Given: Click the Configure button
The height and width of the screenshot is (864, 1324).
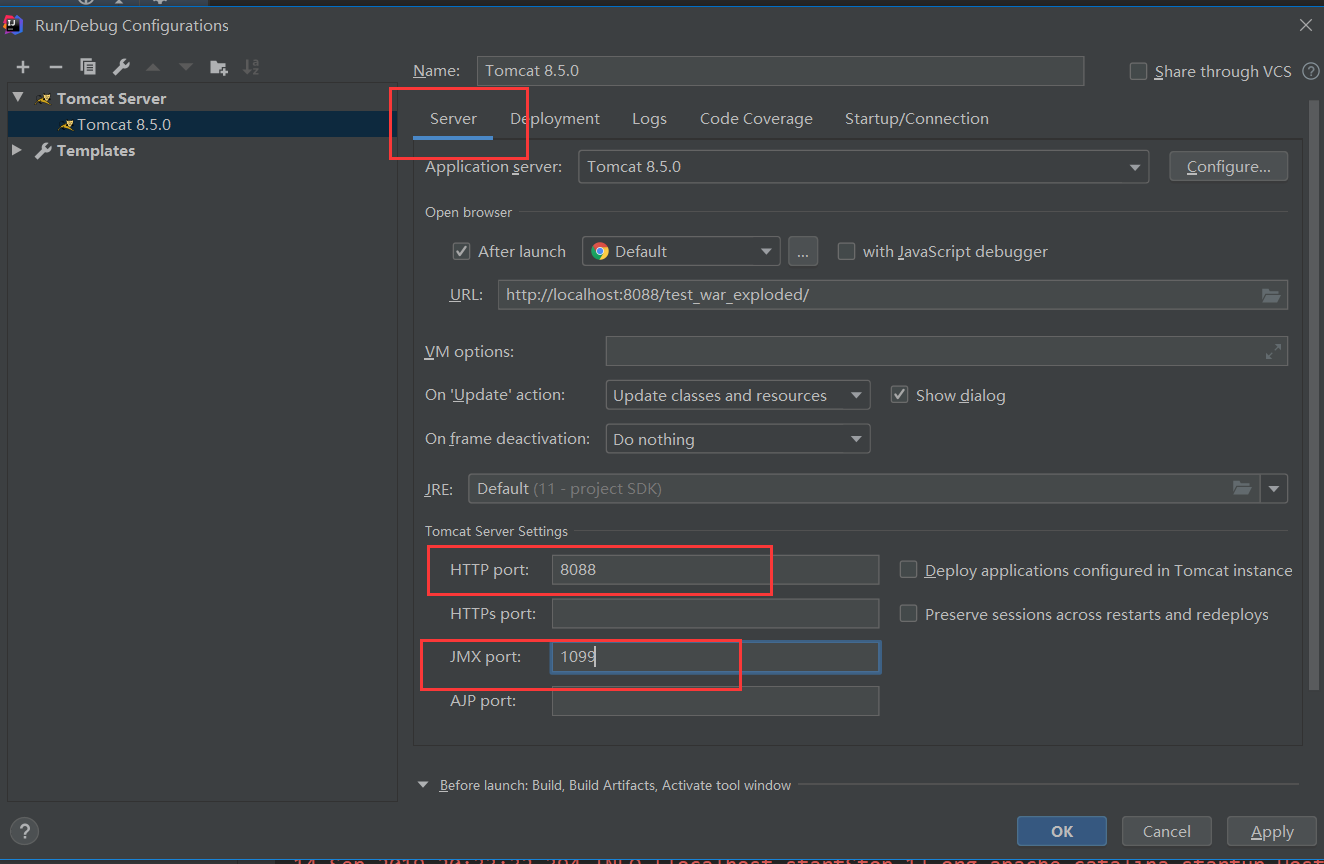Looking at the screenshot, I should (x=1228, y=166).
